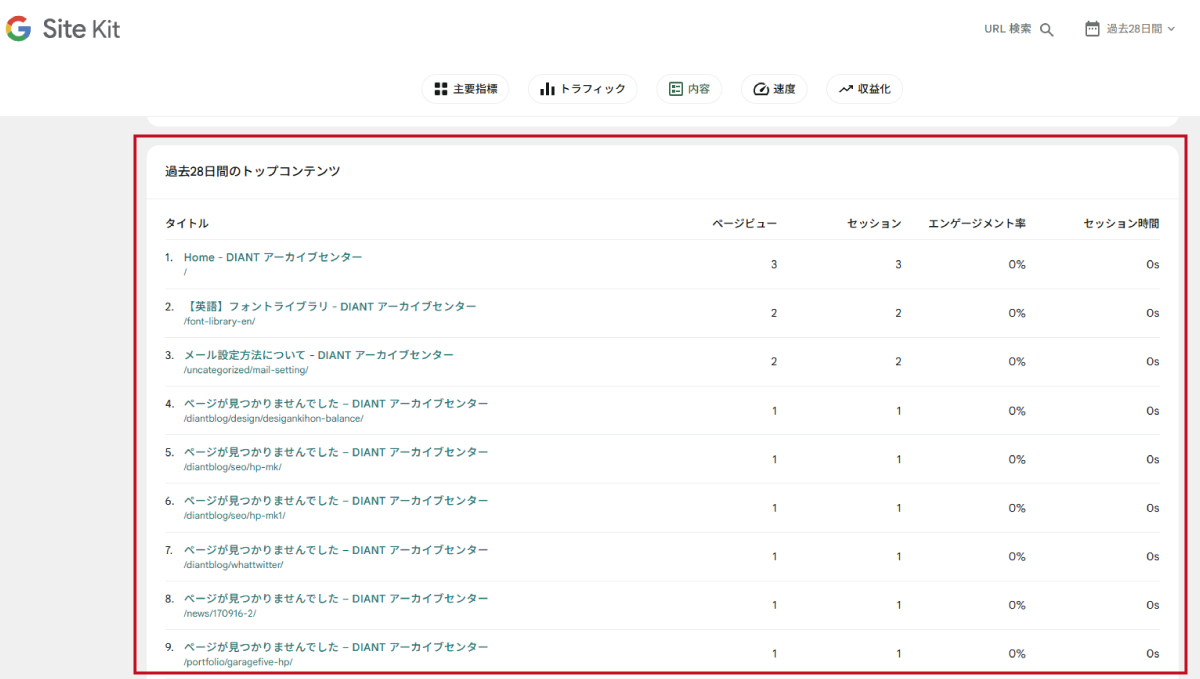Click the URL 検索 search text
This screenshot has height=679, width=1200.
1007,29
